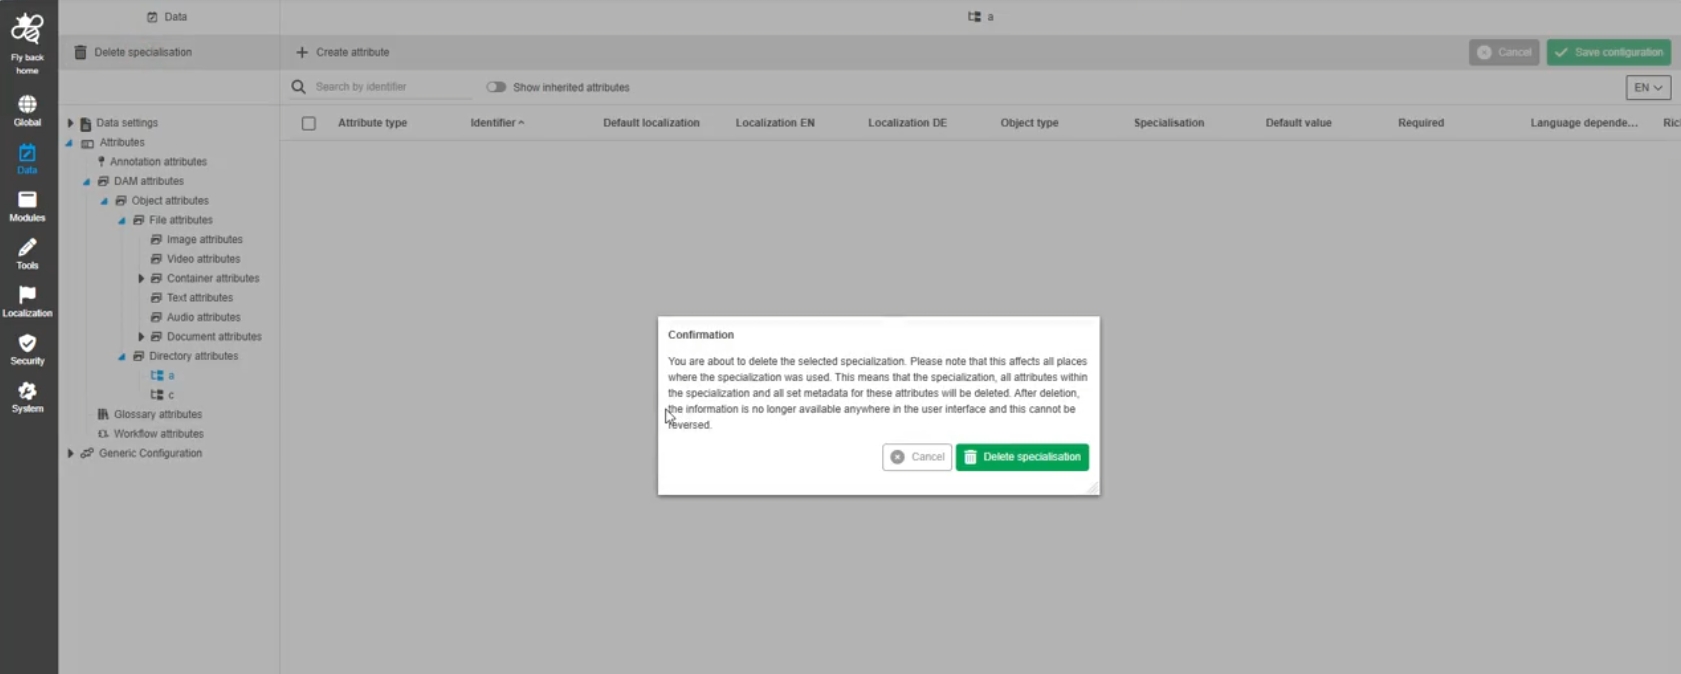Open the Security shield icon
Image resolution: width=1681 pixels, height=674 pixels.
[27, 344]
